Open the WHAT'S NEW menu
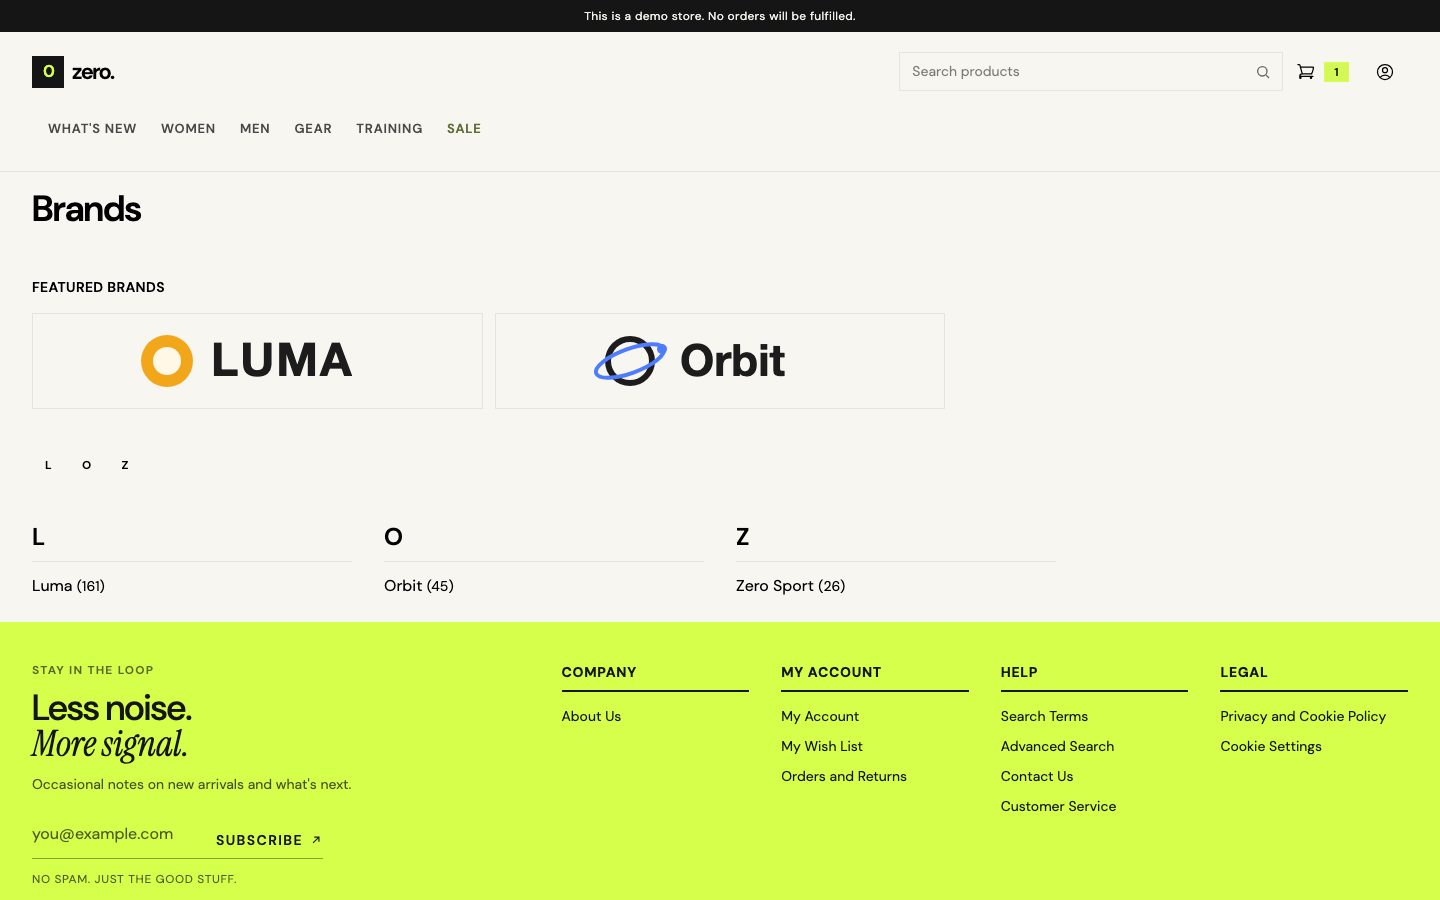This screenshot has height=900, width=1440. 92,129
